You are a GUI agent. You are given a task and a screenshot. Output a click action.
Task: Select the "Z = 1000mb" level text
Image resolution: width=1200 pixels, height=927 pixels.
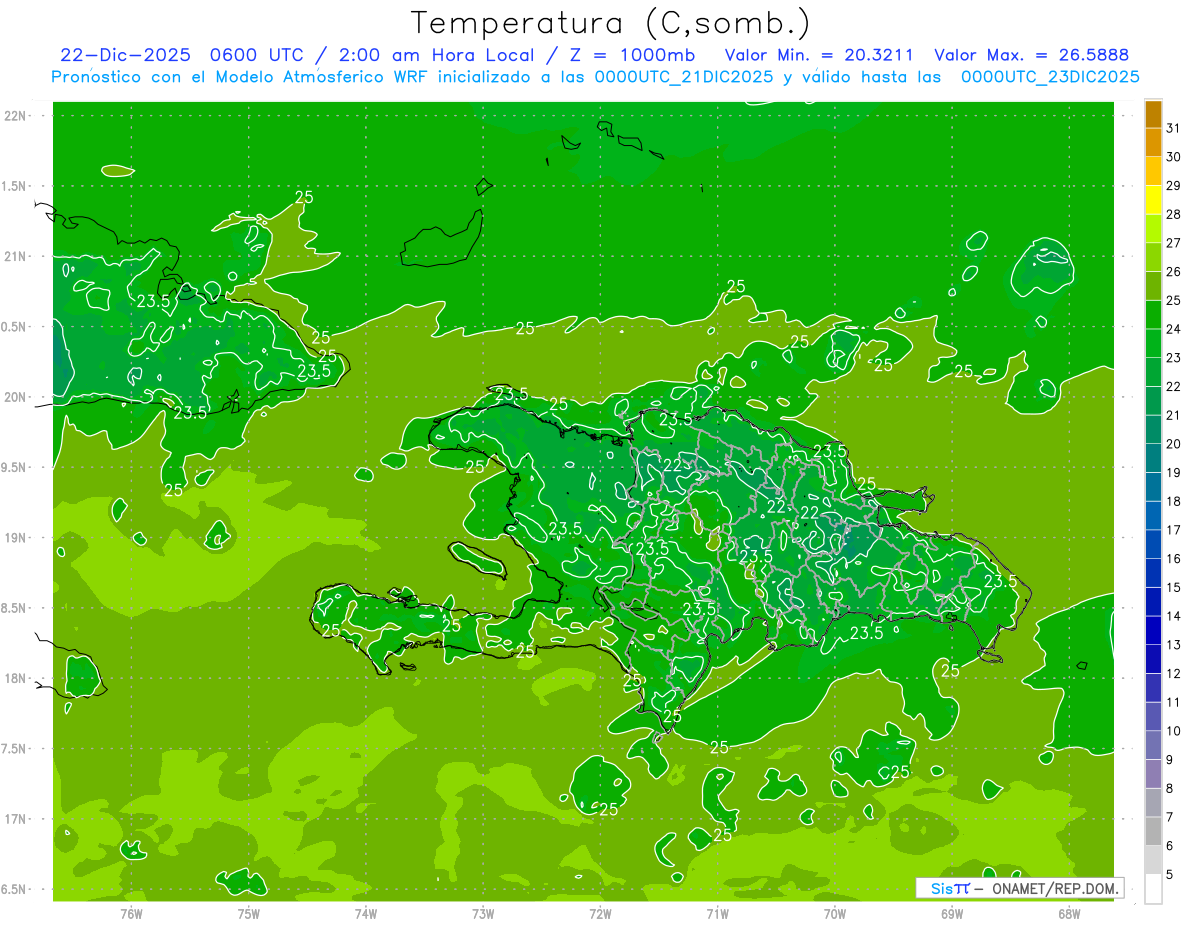[x=631, y=55]
